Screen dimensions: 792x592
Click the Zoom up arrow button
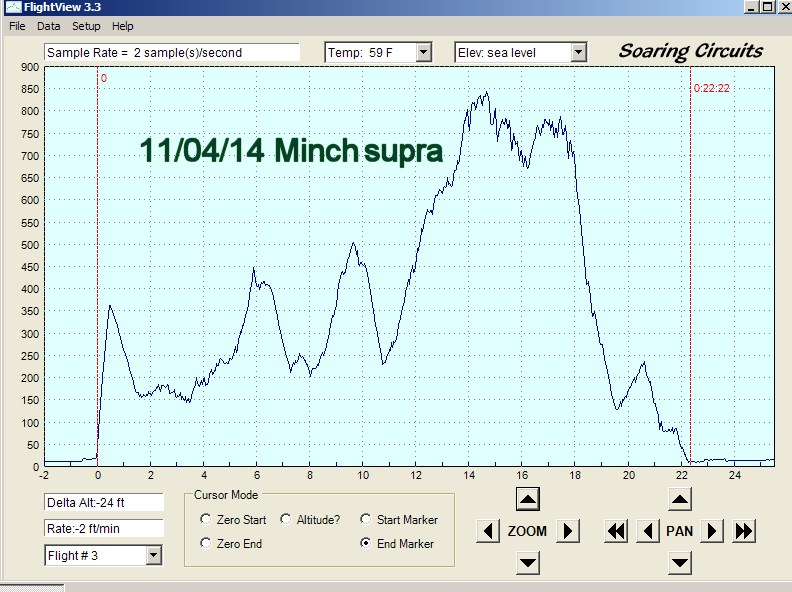point(528,499)
